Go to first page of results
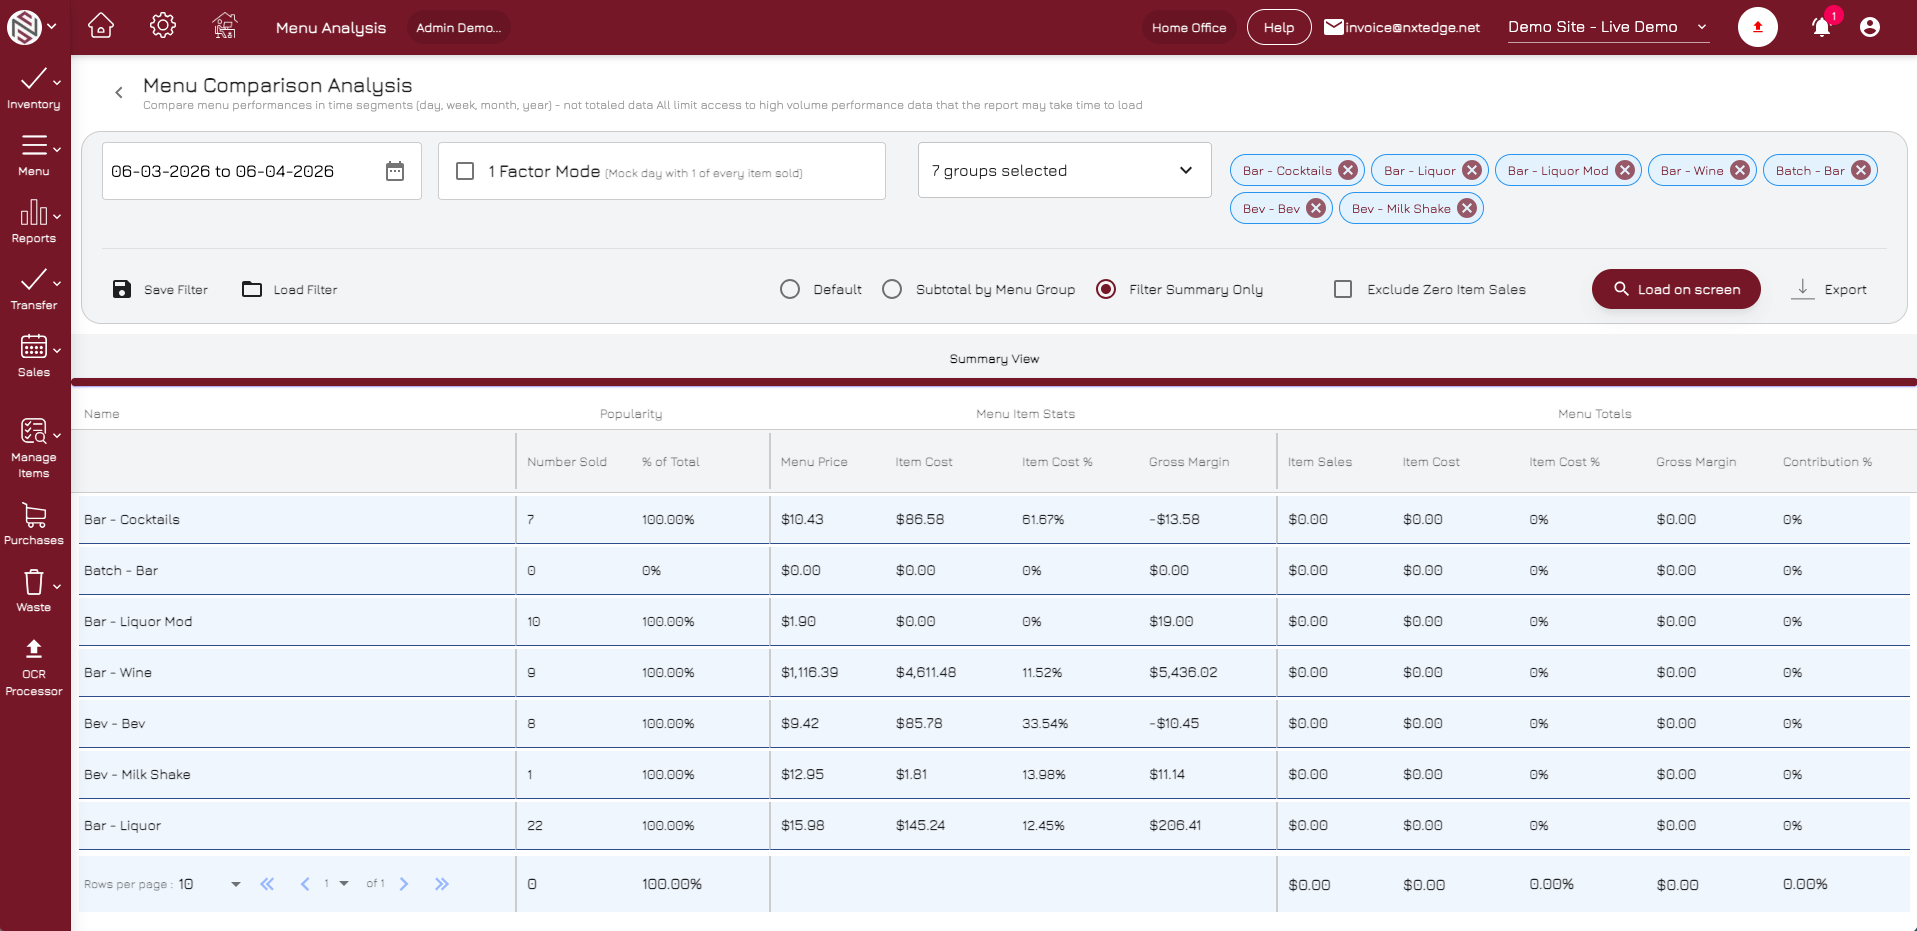The image size is (1917, 931). click(267, 884)
